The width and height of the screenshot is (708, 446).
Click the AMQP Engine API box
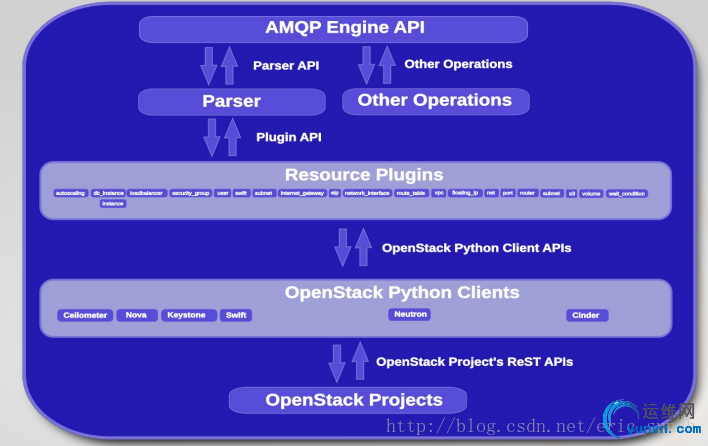pos(333,29)
